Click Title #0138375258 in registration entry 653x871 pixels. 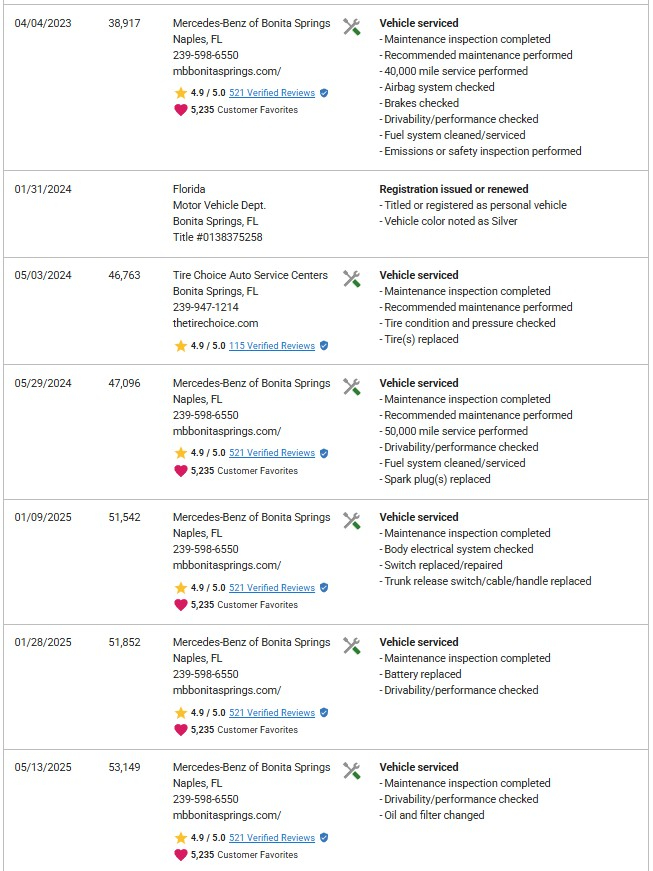point(217,237)
